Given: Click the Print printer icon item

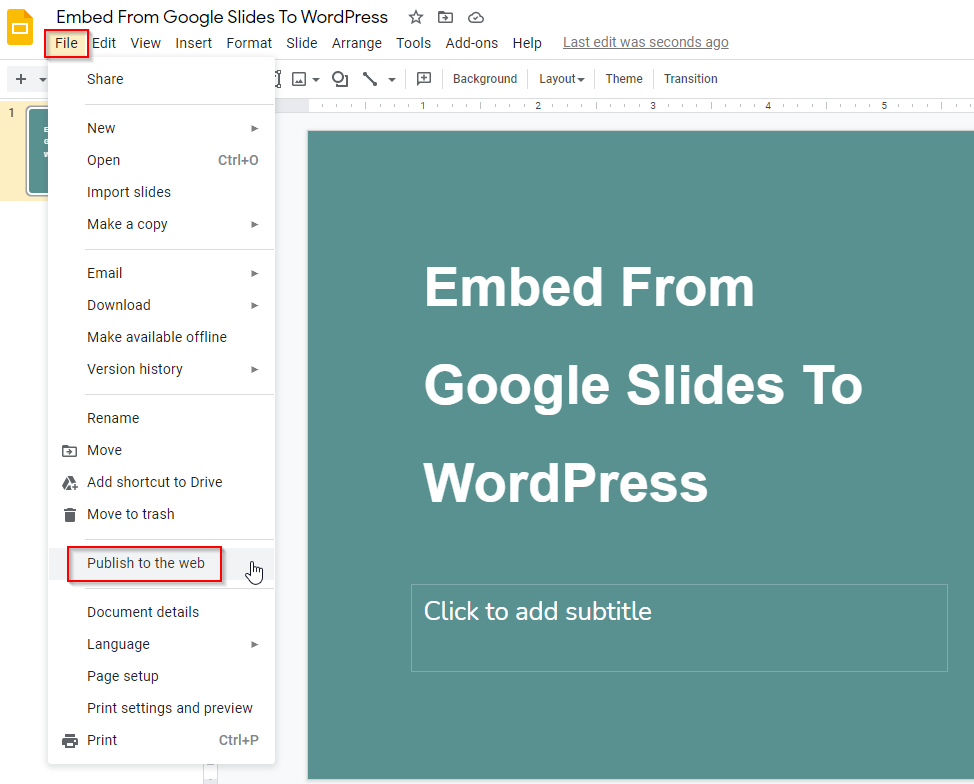Looking at the screenshot, I should click(70, 741).
